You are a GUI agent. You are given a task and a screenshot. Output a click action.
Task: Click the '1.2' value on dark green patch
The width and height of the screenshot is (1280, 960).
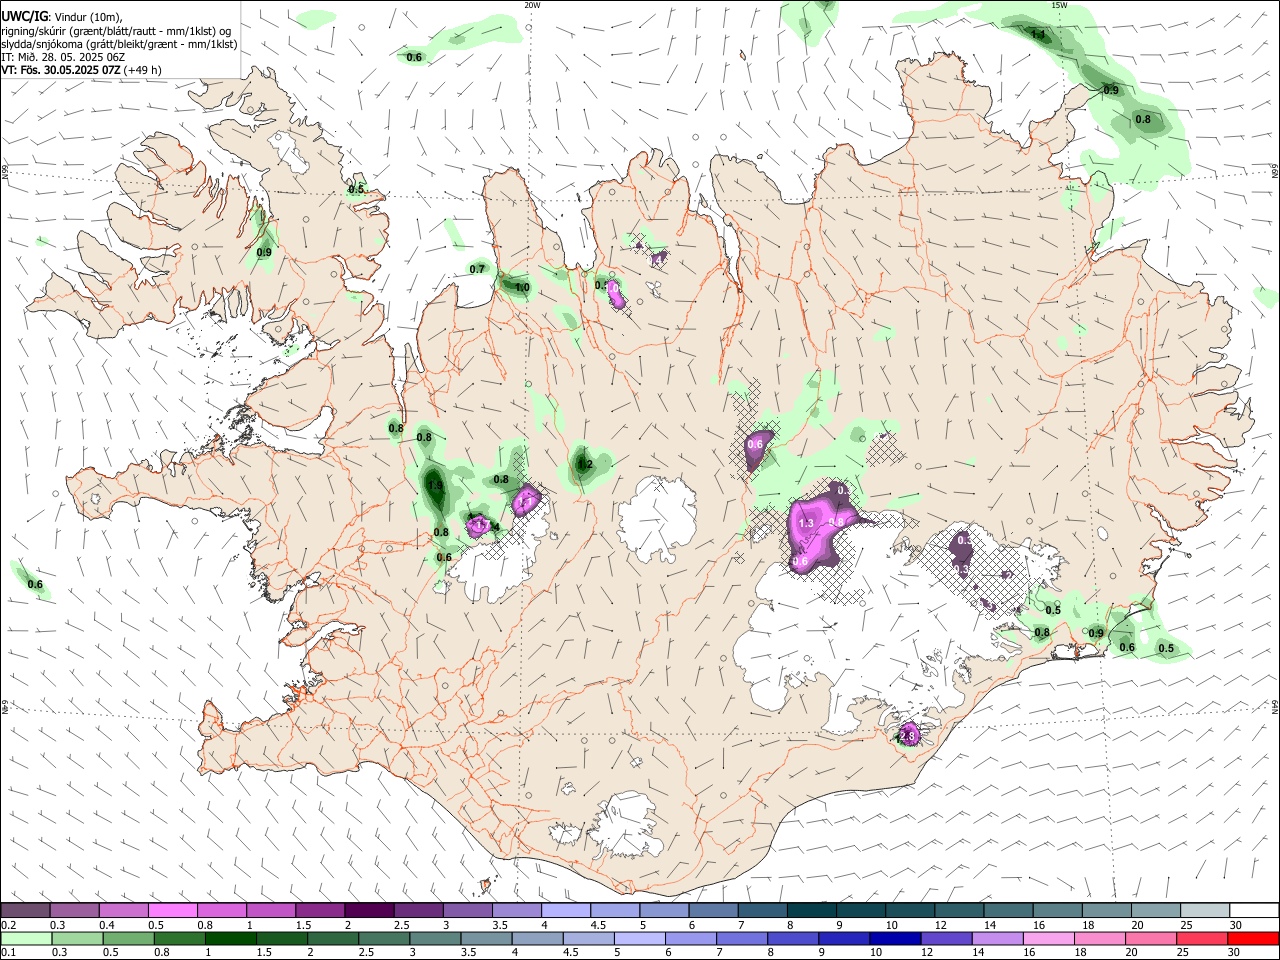[586, 465]
